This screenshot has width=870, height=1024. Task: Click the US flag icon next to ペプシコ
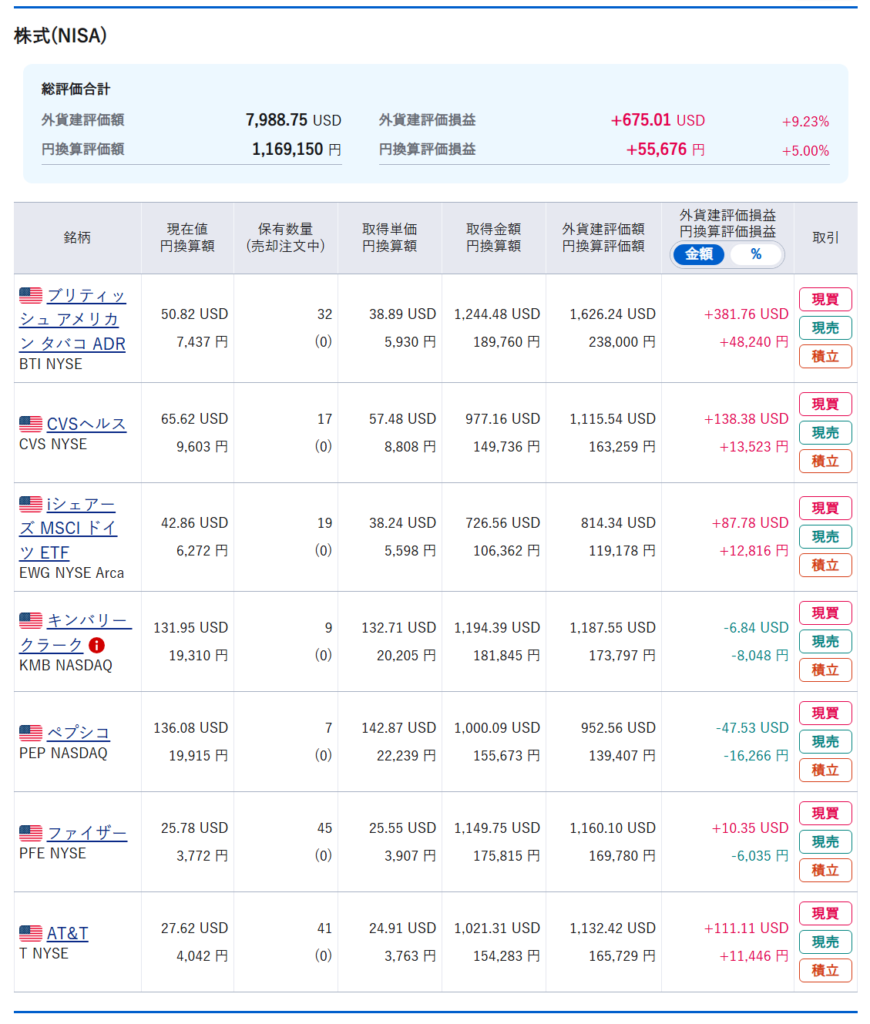tap(31, 733)
